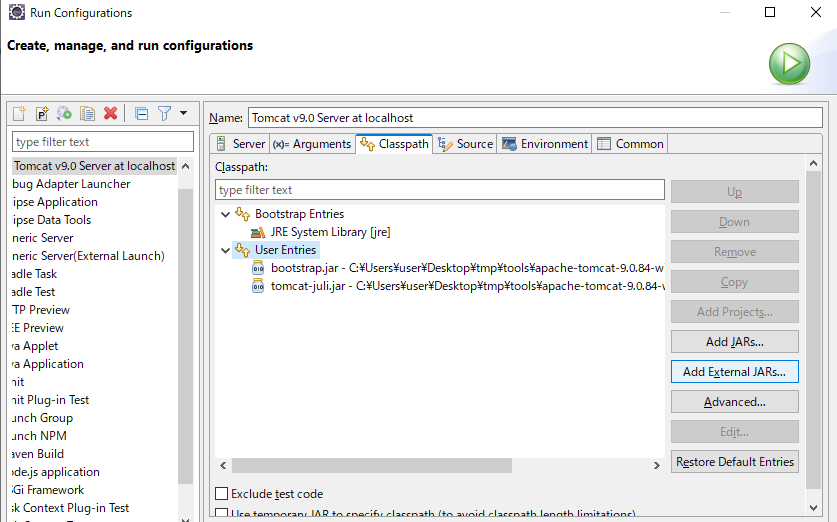Collapse all configurations in the tree
Viewport: 837px width, 522px height.
[x=141, y=113]
